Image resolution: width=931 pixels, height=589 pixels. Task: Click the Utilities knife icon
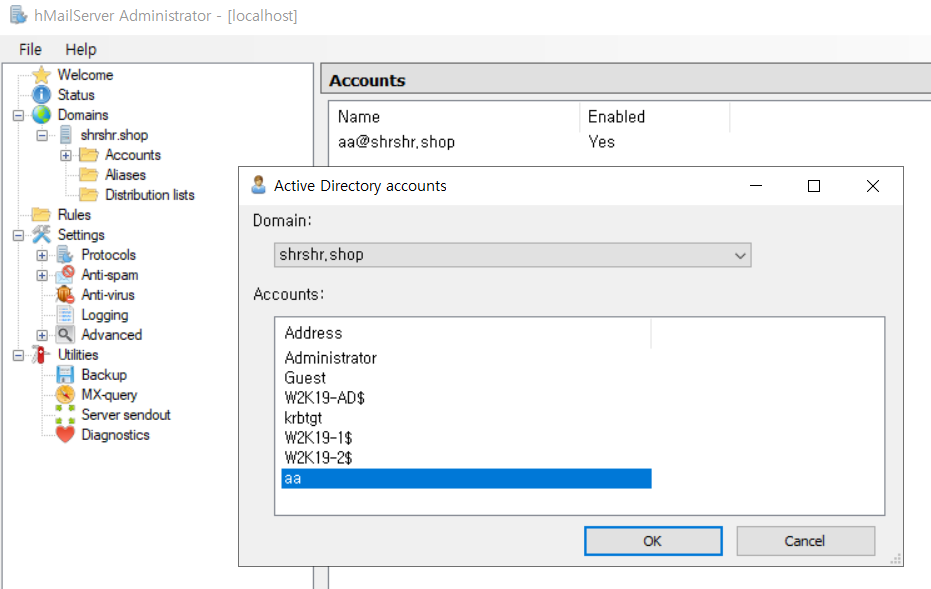pyautogui.click(x=41, y=354)
